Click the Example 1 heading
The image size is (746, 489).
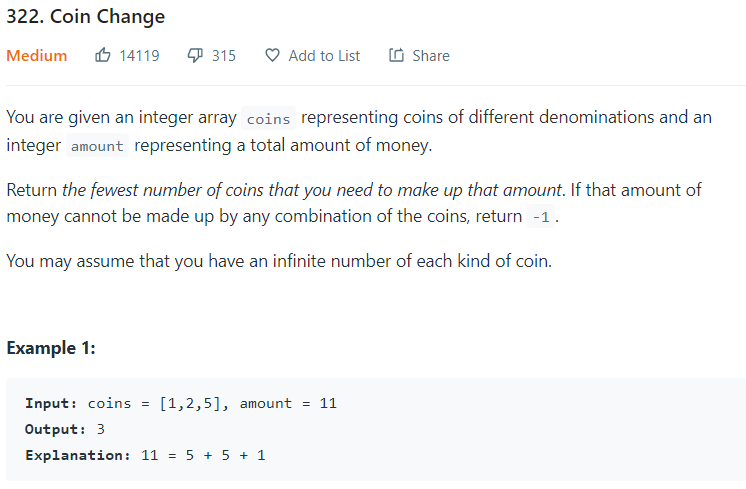(51, 348)
